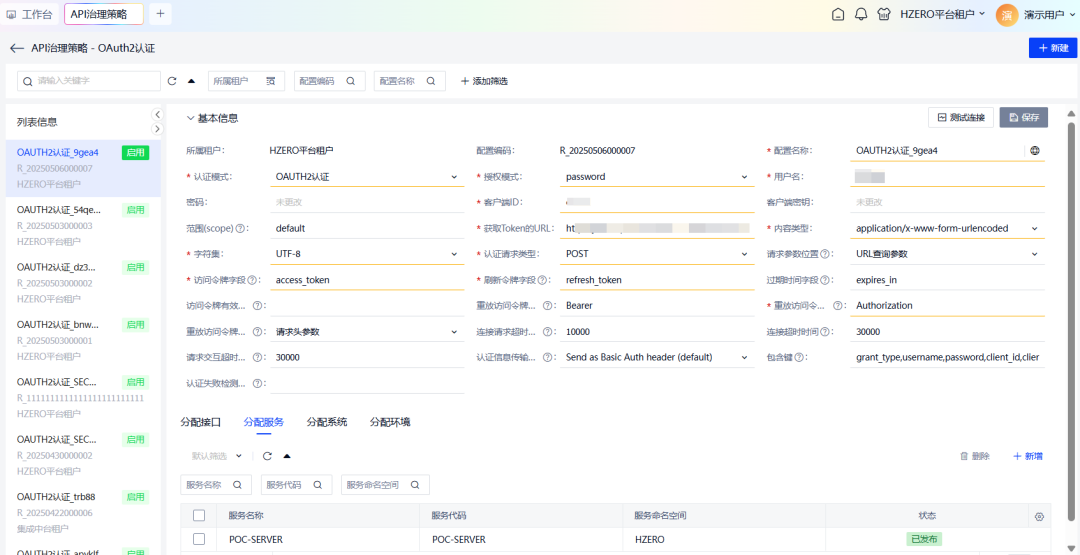
Task: Collapse the 基本信息 section
Action: pos(191,118)
